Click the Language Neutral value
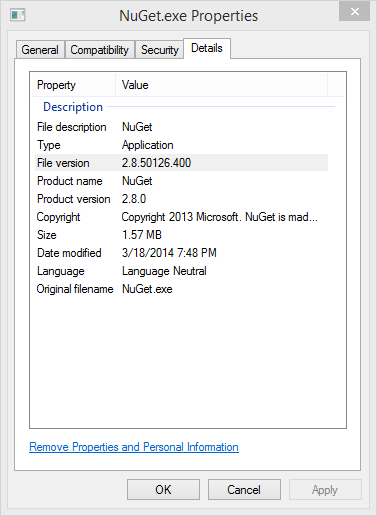 (x=164, y=271)
